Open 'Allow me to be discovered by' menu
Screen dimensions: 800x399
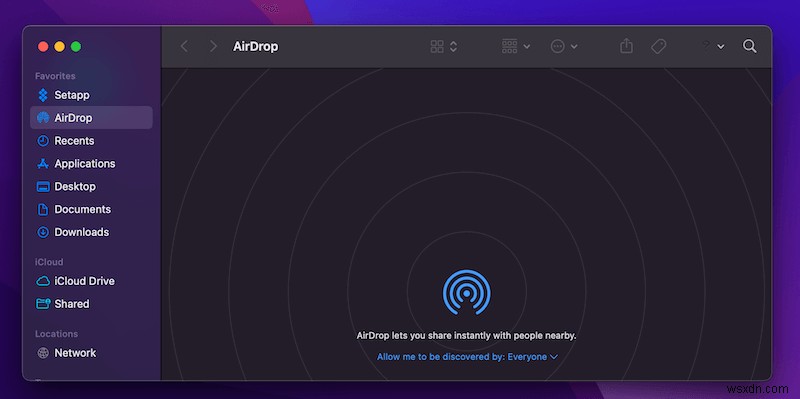[x=467, y=357]
